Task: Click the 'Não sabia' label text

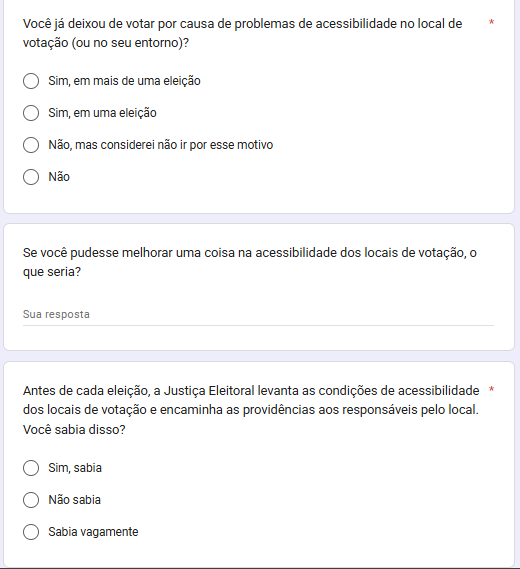Action: (x=74, y=500)
